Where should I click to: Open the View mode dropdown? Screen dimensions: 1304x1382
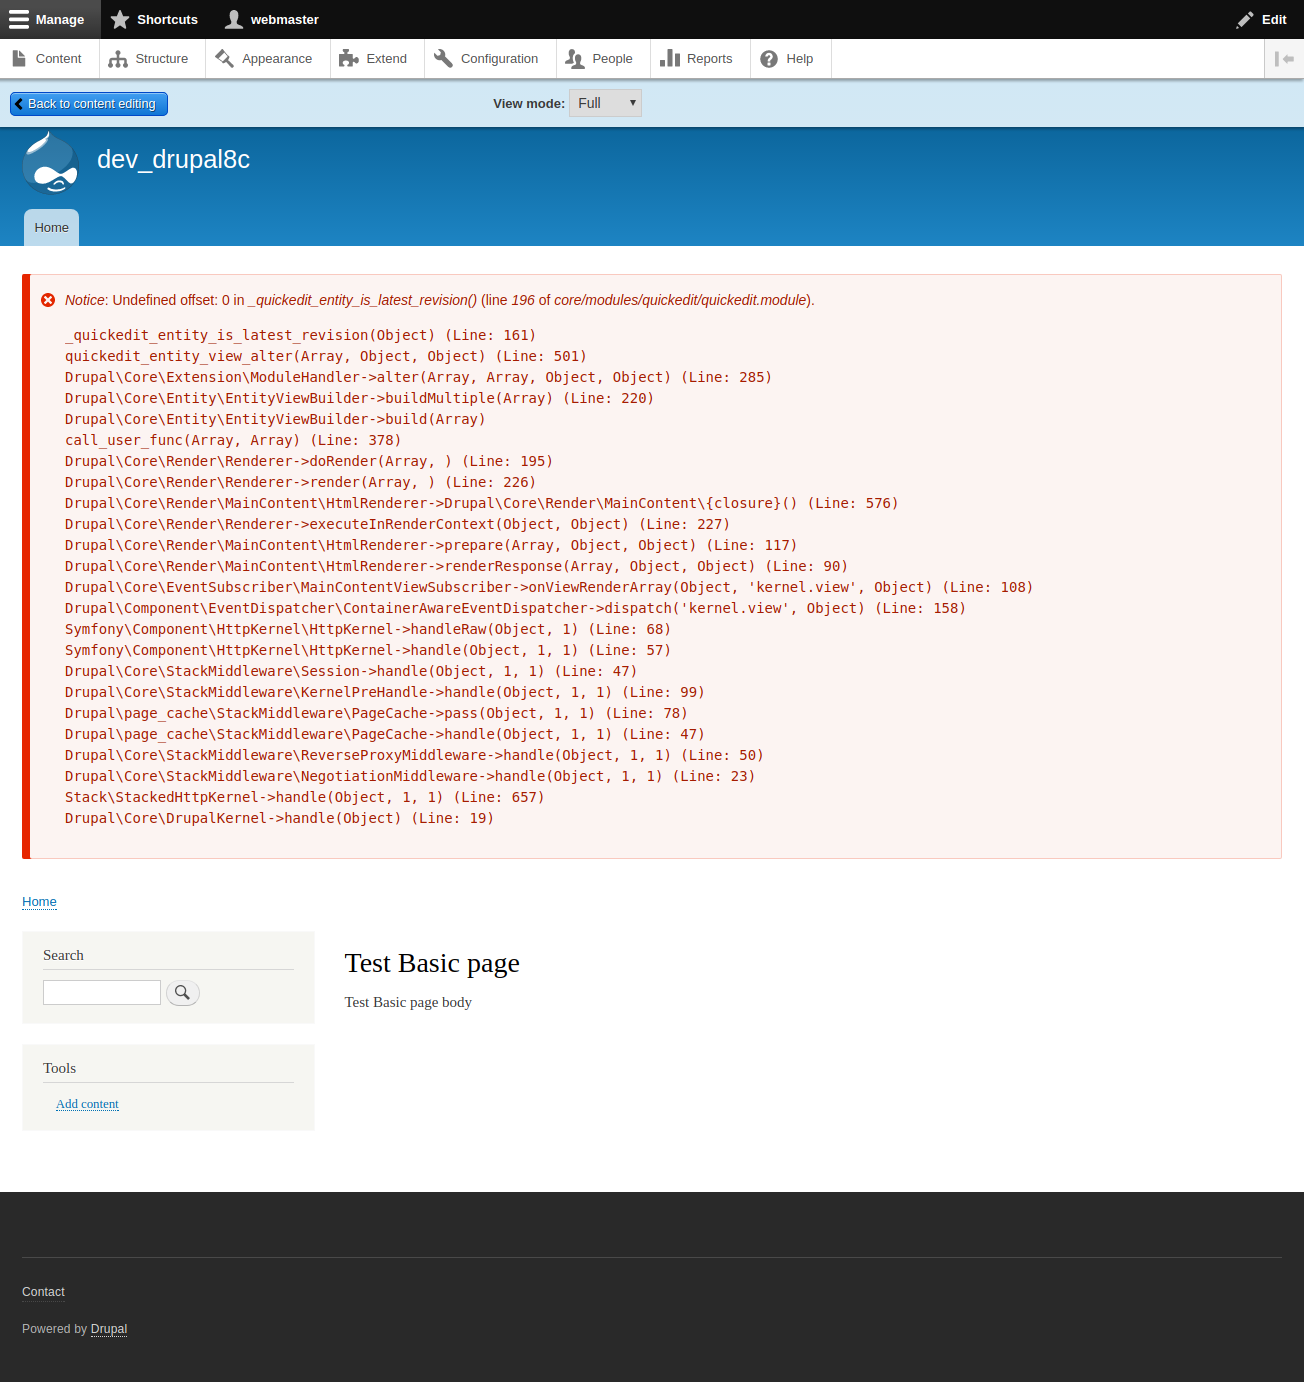pyautogui.click(x=605, y=103)
